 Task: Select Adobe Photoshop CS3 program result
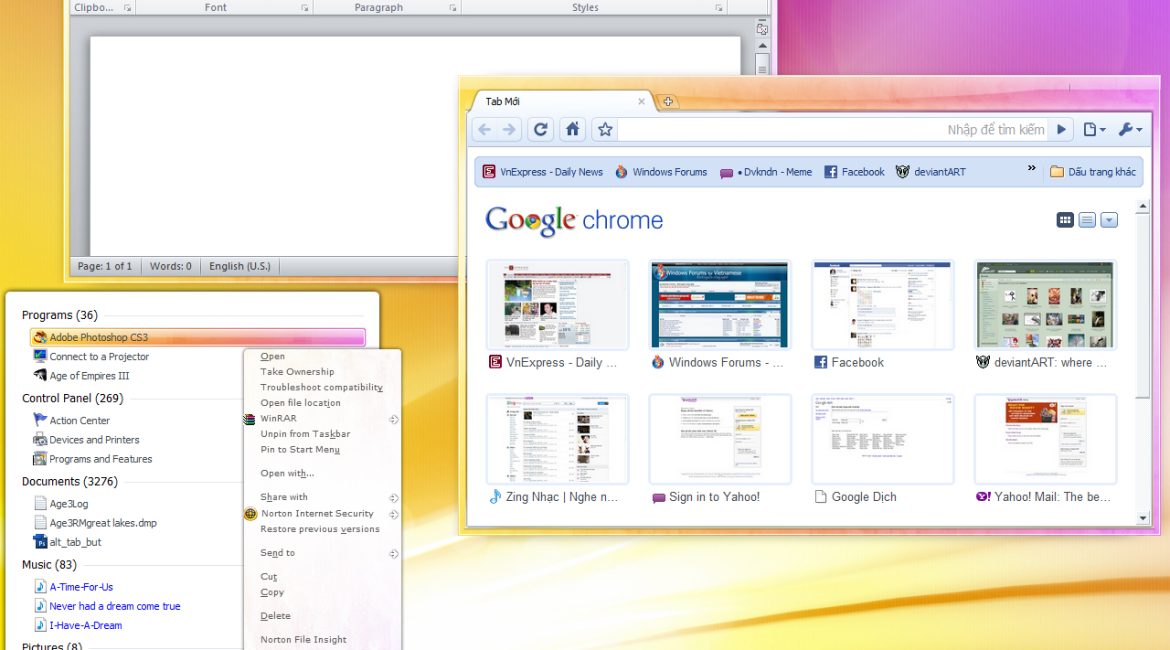(x=198, y=337)
